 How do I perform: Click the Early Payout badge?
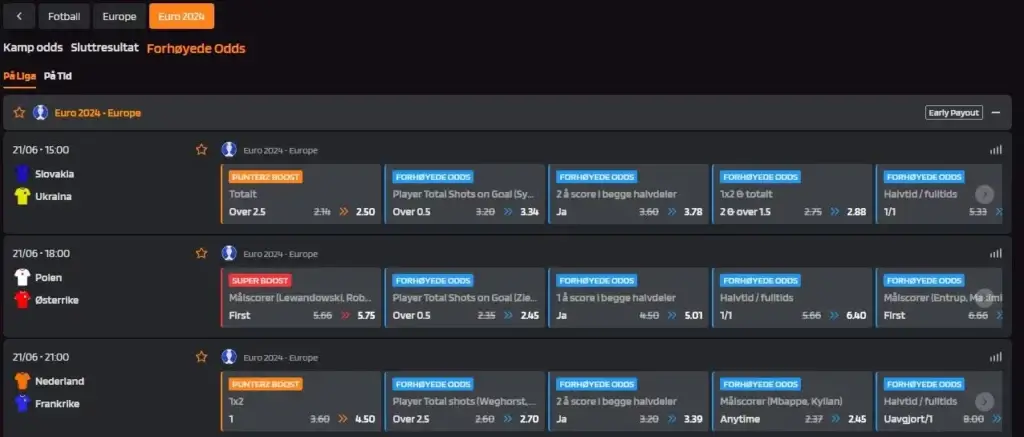(954, 112)
